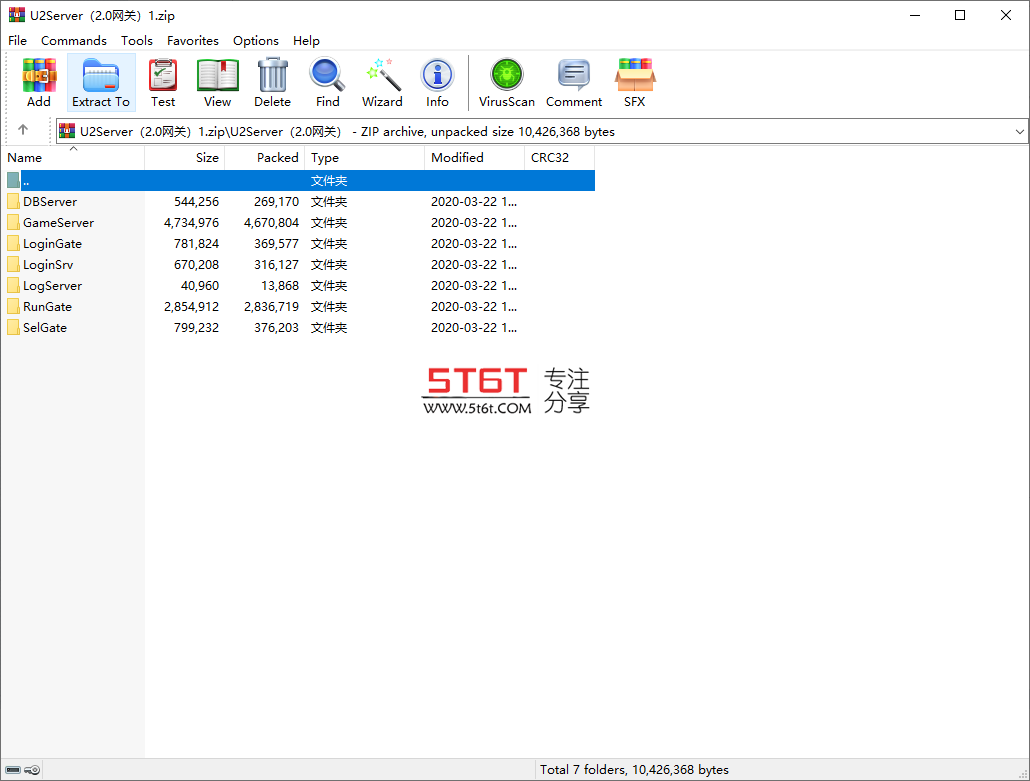Click the LogServer folder name

pyautogui.click(x=53, y=286)
